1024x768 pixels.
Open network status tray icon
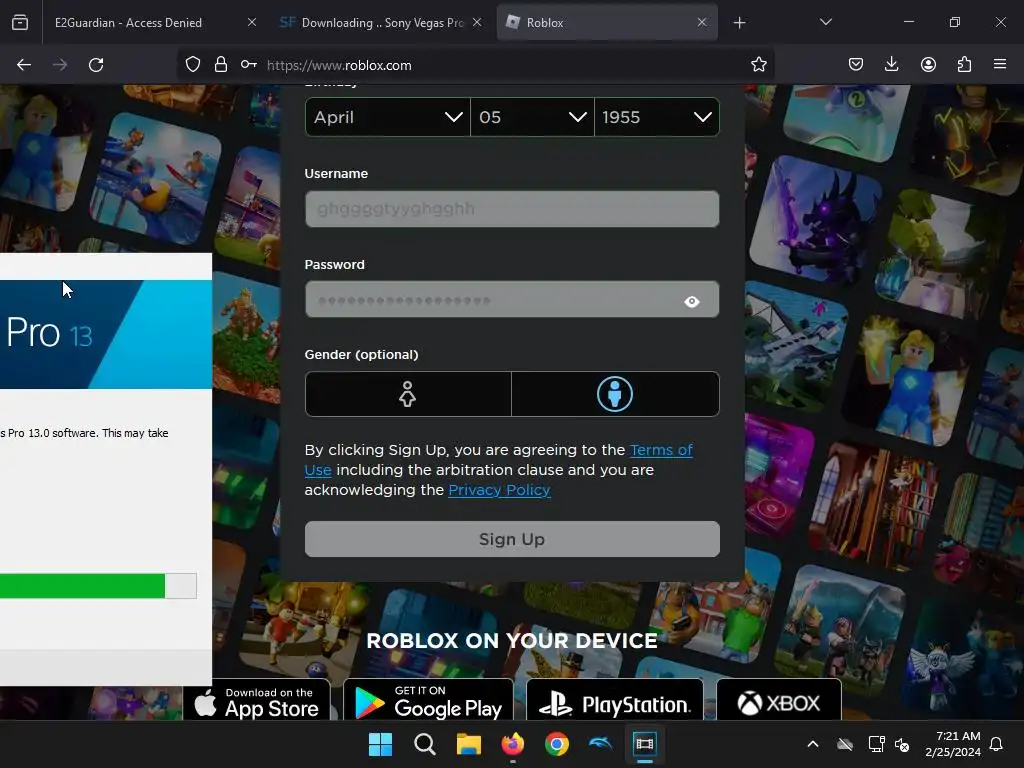876,744
